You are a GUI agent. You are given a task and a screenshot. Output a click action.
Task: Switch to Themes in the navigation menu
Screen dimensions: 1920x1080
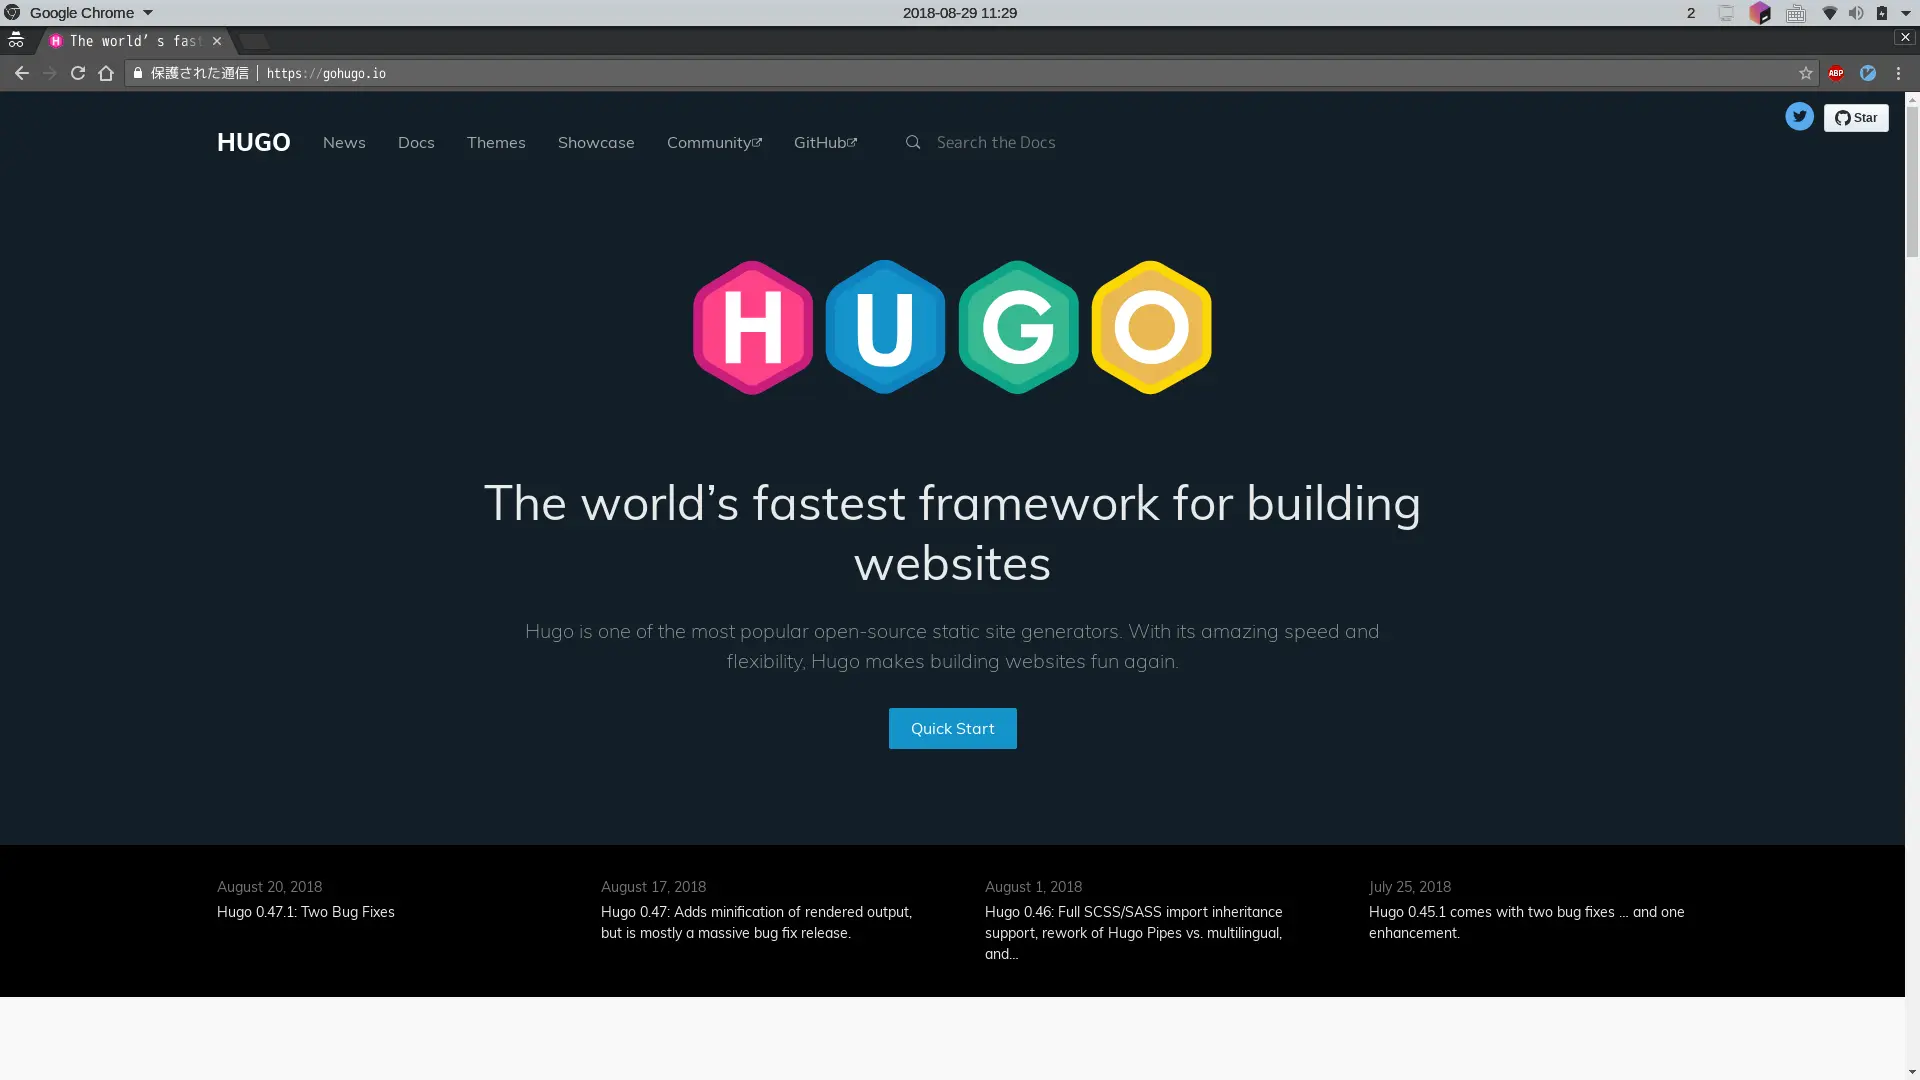coord(496,143)
